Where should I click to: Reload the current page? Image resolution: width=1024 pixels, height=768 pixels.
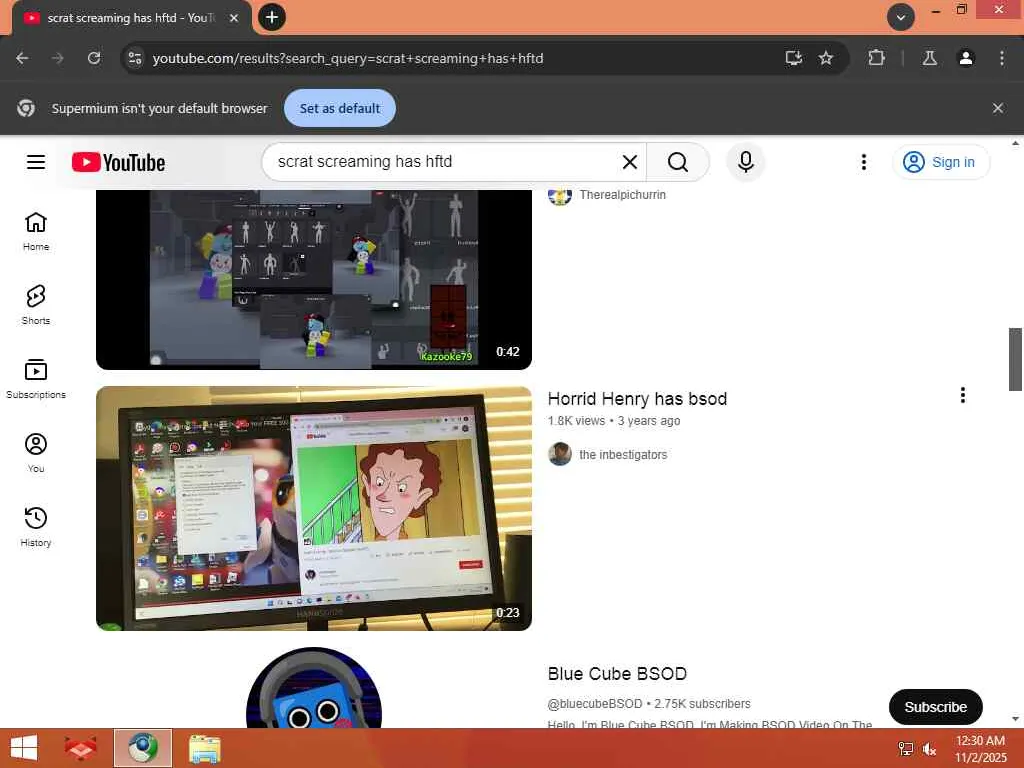coord(94,58)
